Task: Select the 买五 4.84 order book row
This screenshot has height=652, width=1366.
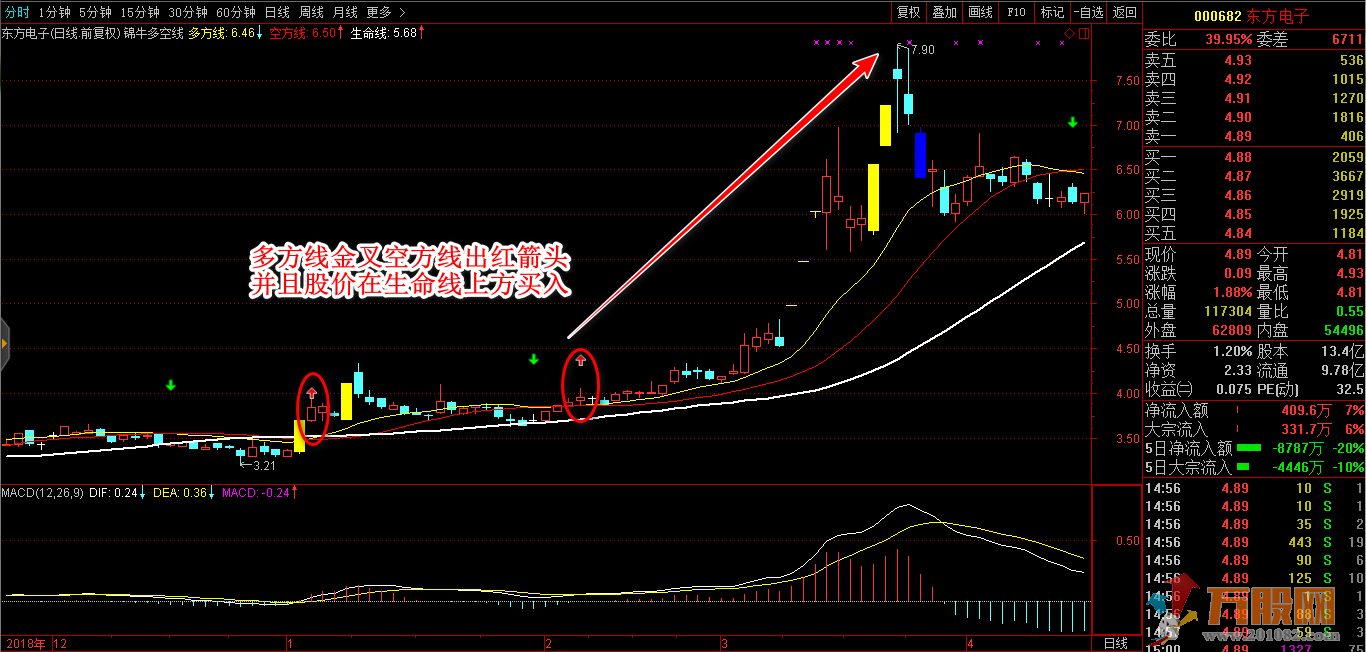Action: pyautogui.click(x=1254, y=233)
